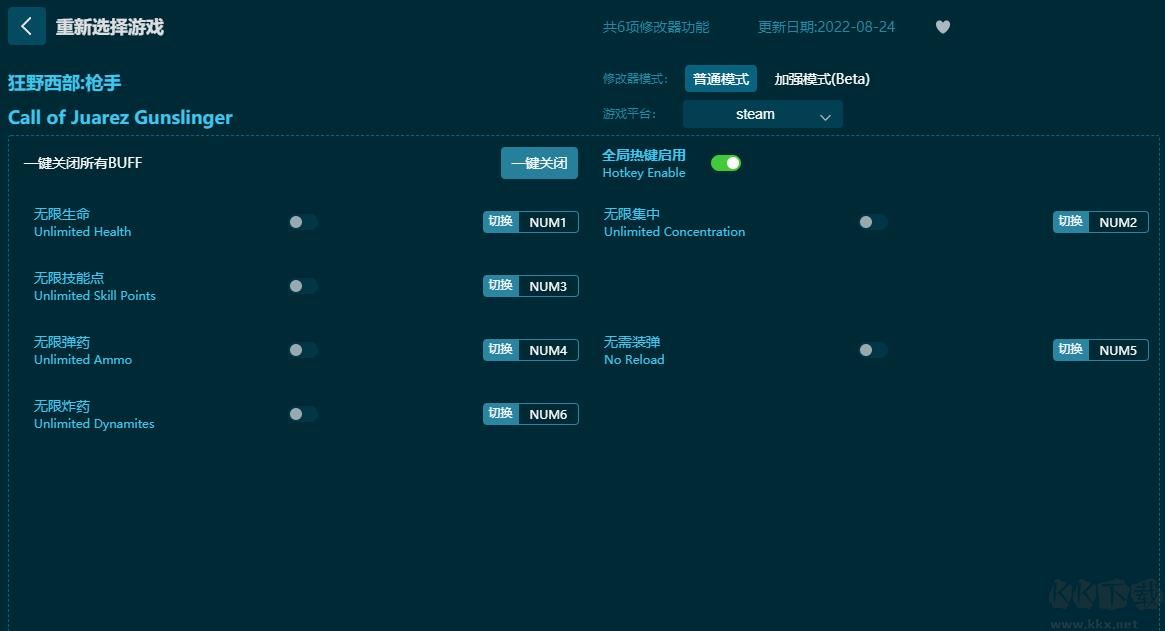Enable the Unlimited Ammo switch

click(303, 350)
